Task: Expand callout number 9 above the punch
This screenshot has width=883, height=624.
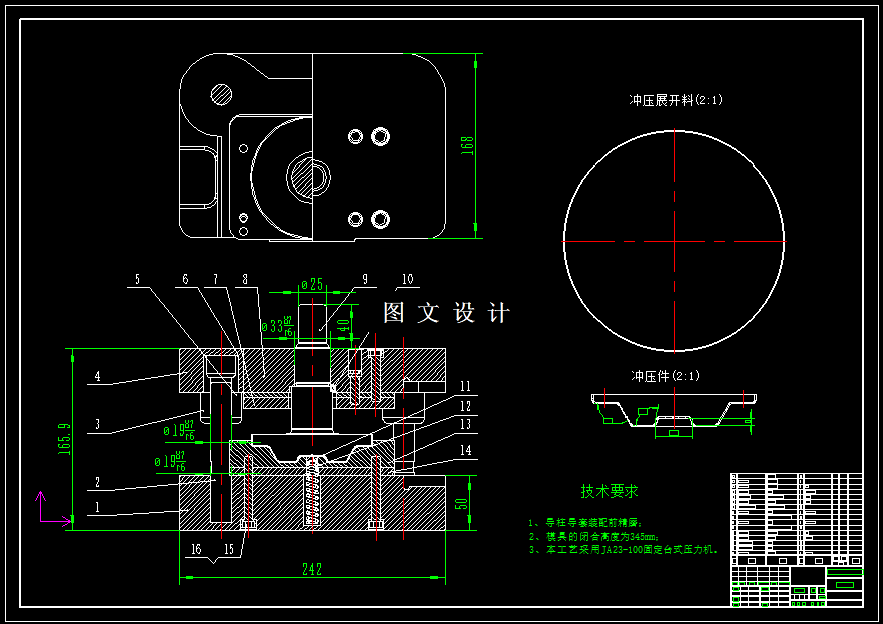Action: (x=365, y=279)
